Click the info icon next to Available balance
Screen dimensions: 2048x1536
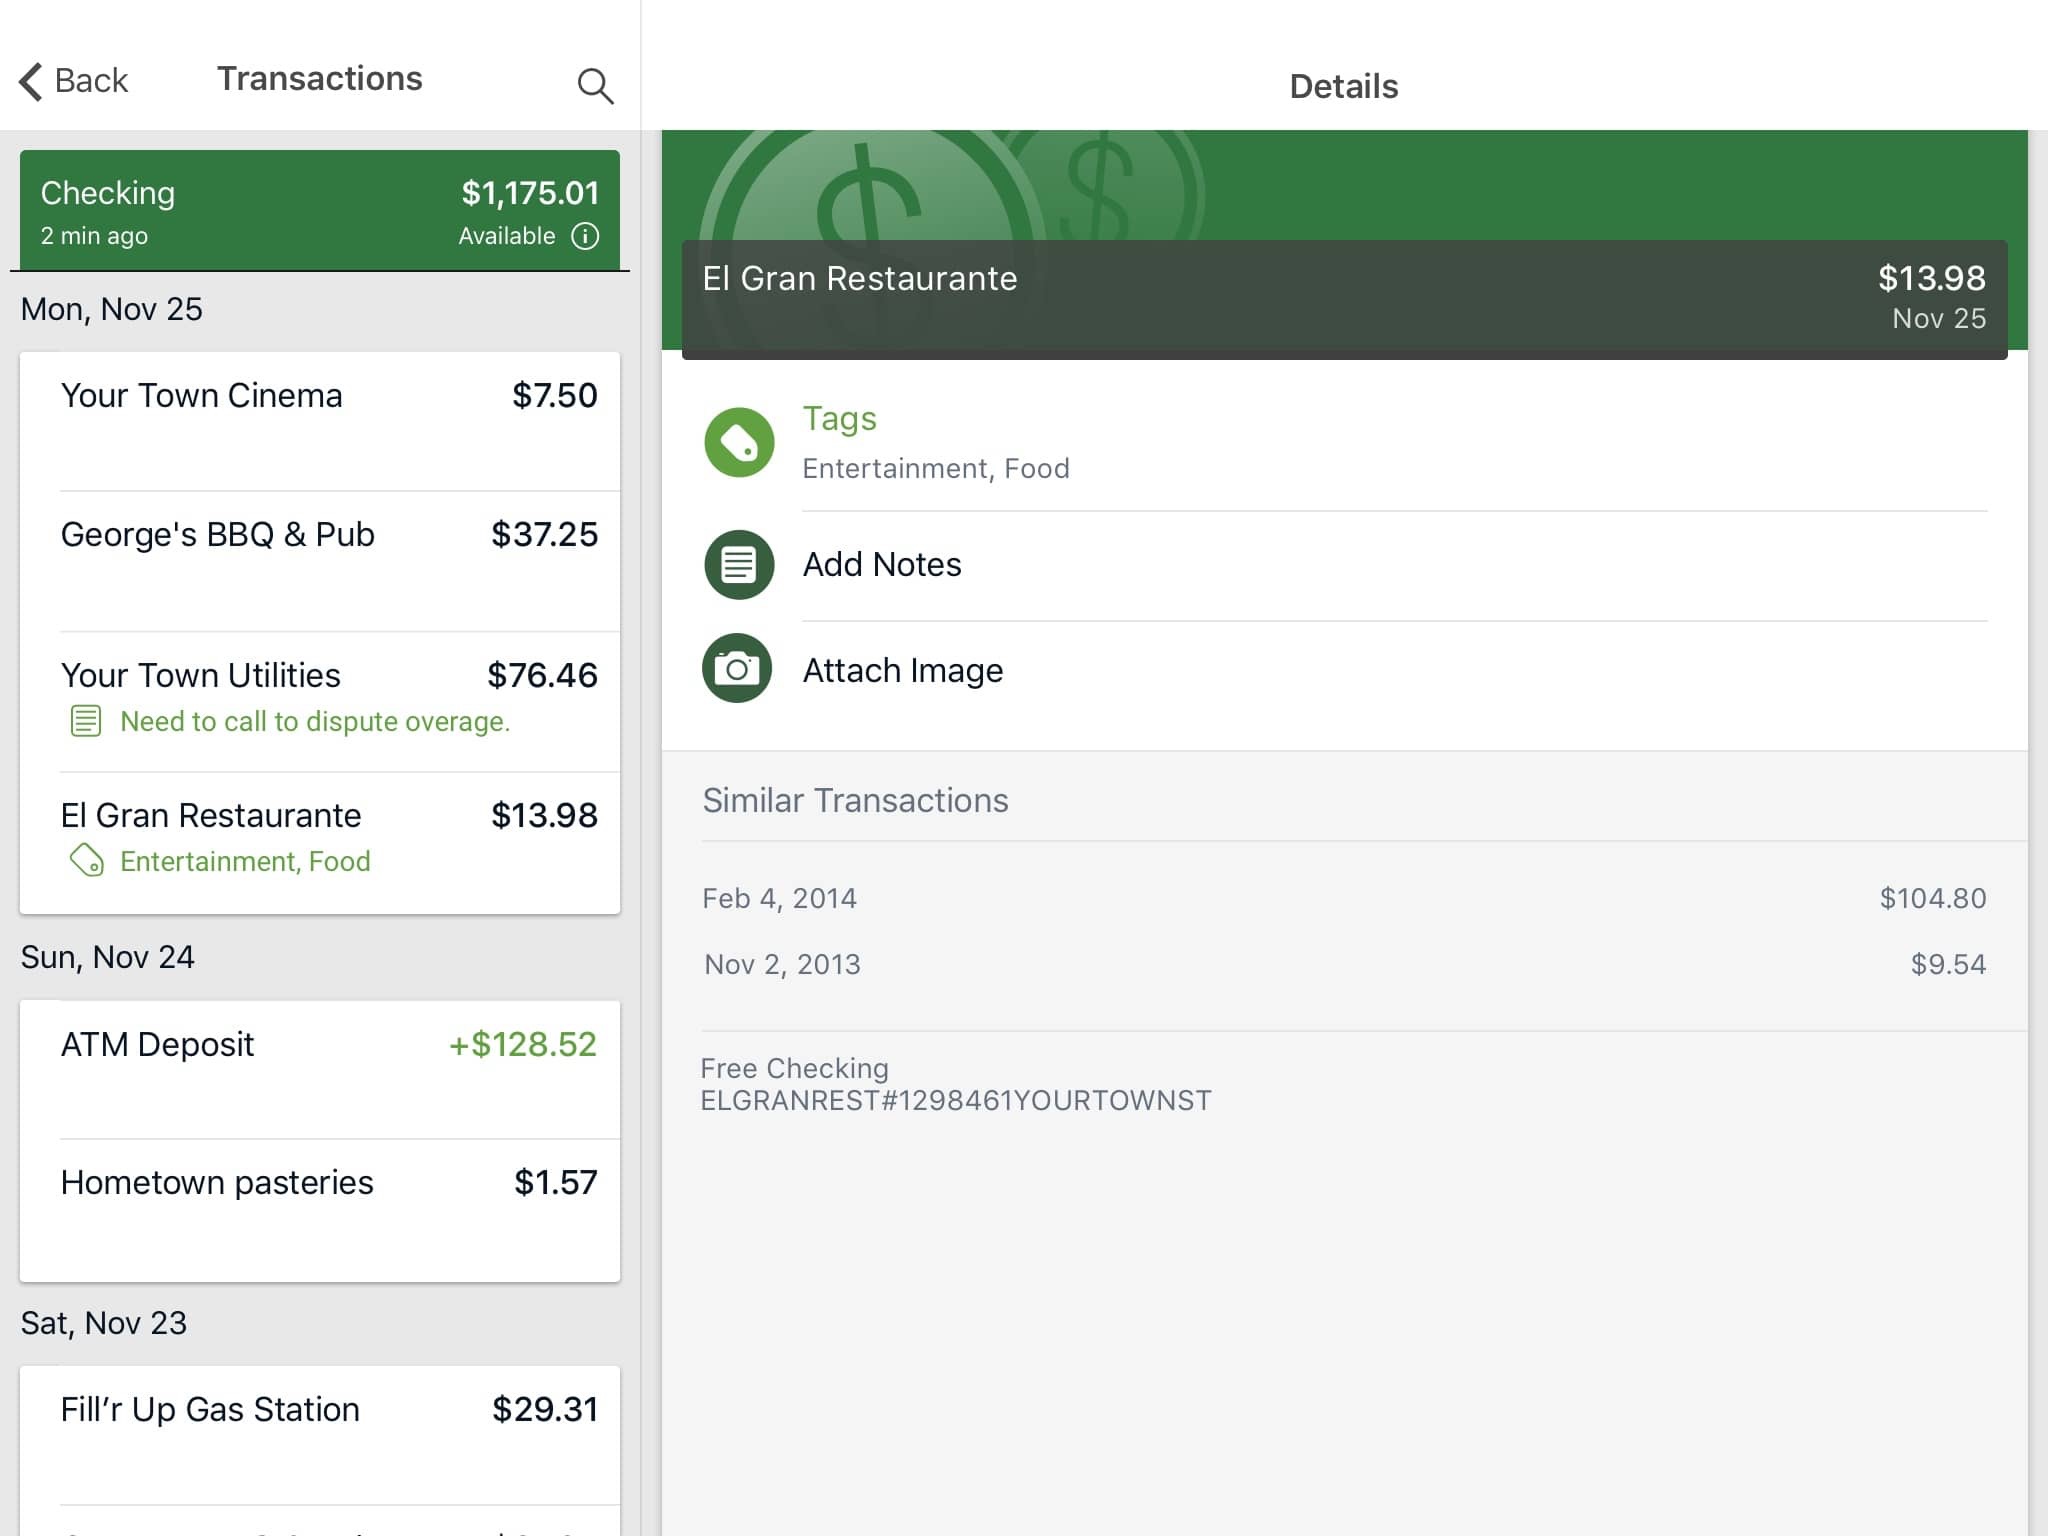pyautogui.click(x=585, y=236)
